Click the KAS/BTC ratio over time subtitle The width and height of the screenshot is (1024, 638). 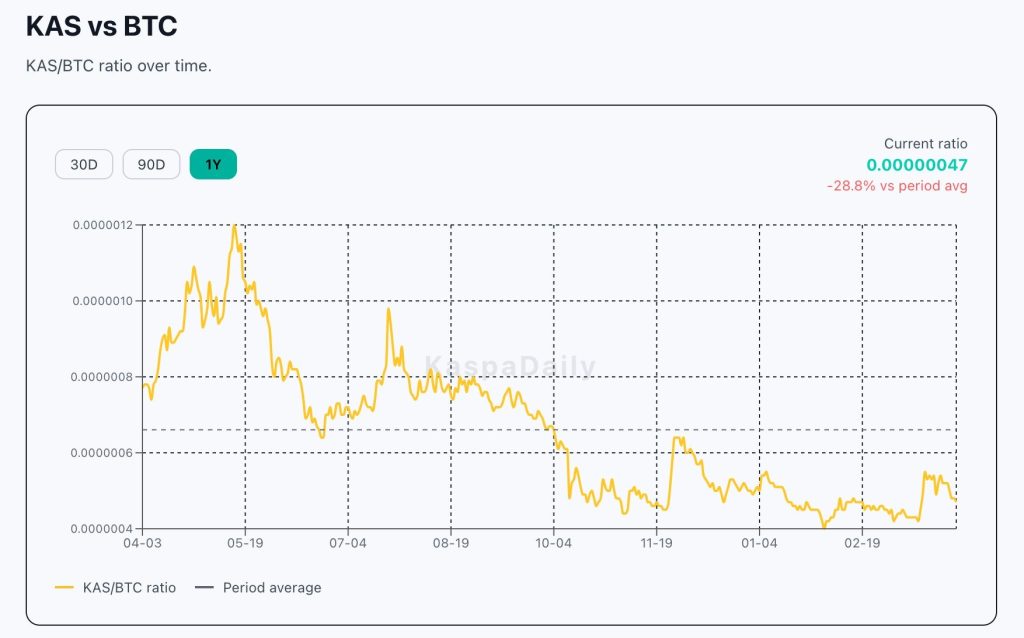coord(118,66)
